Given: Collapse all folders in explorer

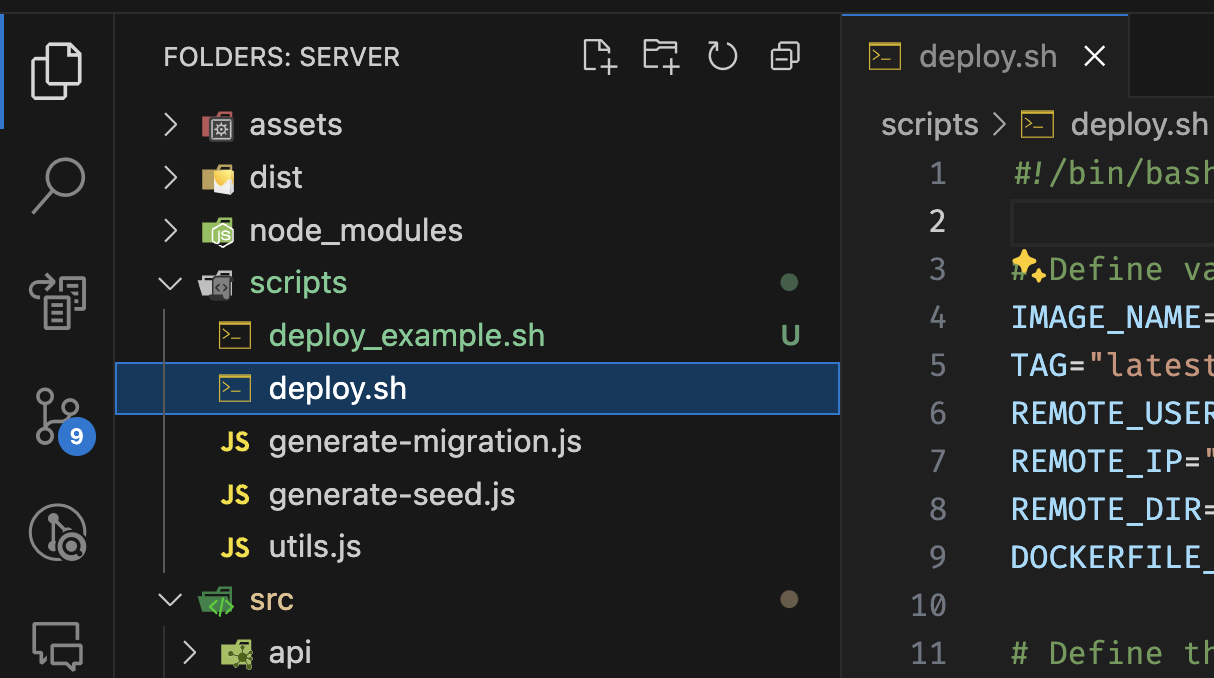Looking at the screenshot, I should coord(785,56).
